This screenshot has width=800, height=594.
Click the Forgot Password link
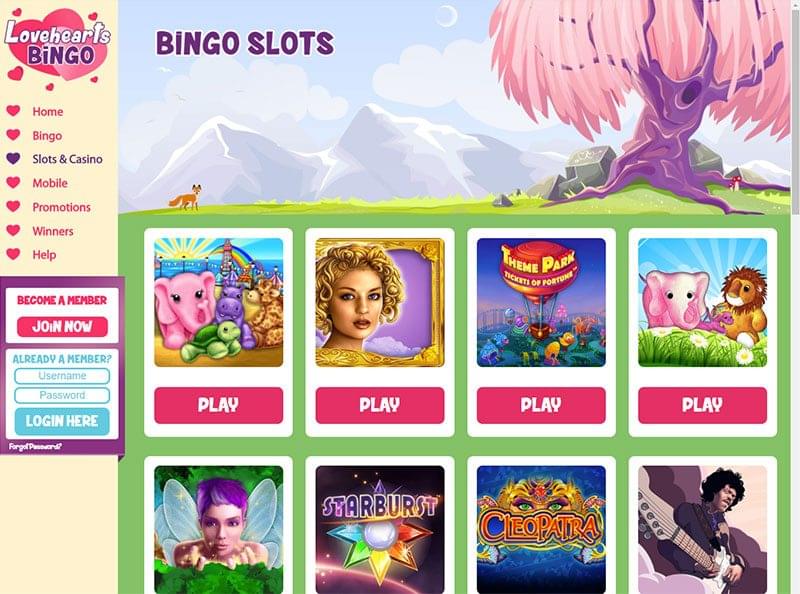tap(35, 447)
